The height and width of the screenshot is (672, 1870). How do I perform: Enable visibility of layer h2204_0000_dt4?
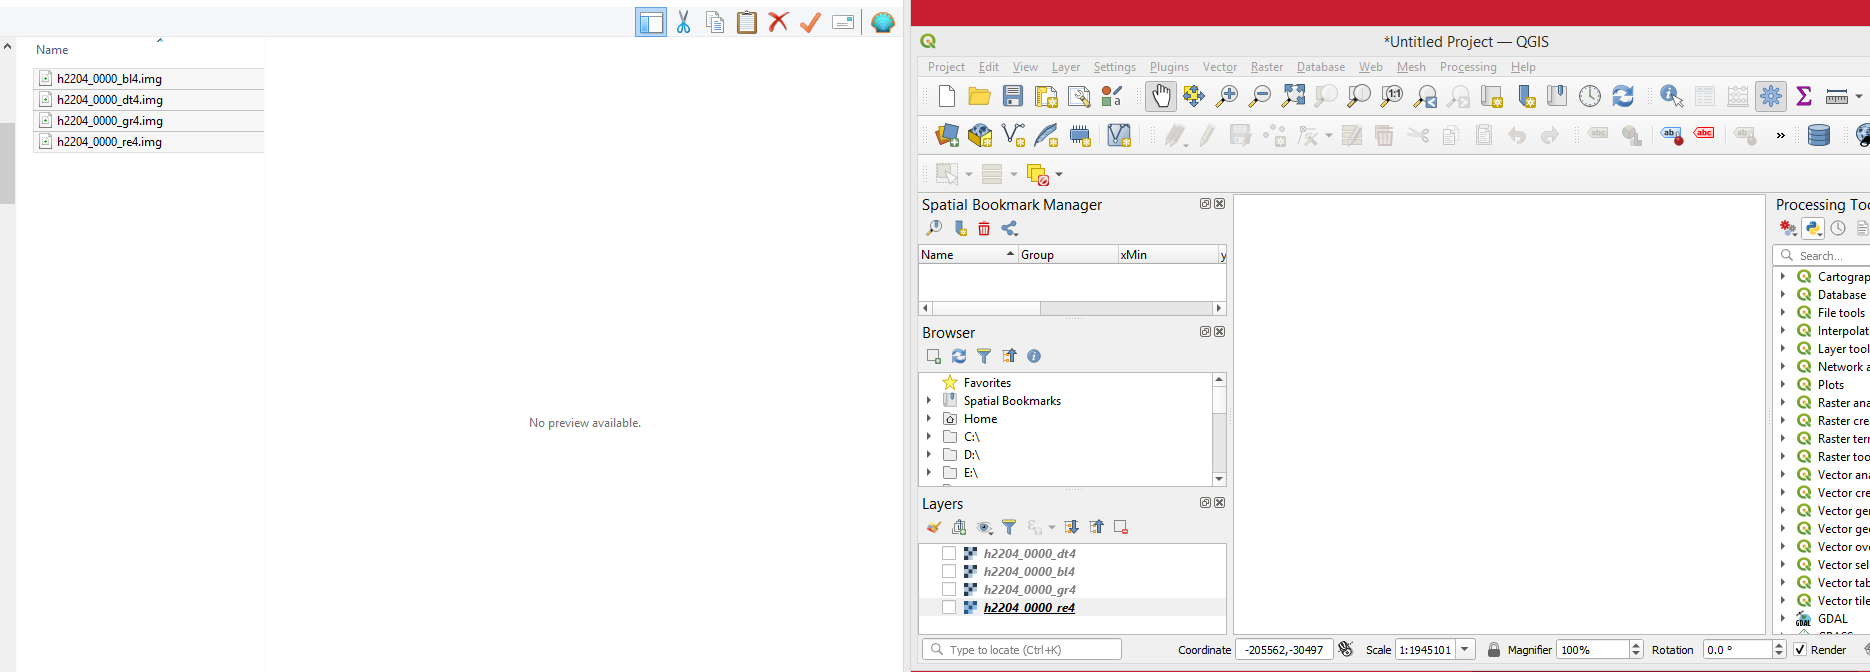coord(949,553)
